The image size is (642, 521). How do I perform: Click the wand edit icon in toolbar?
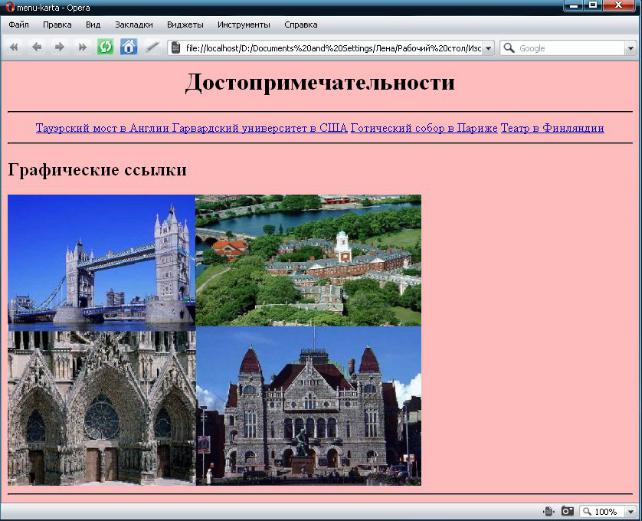152,47
